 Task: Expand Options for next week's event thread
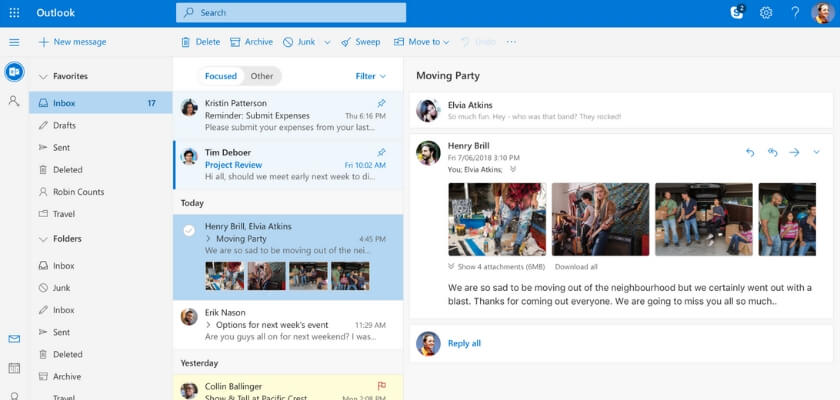click(x=208, y=325)
